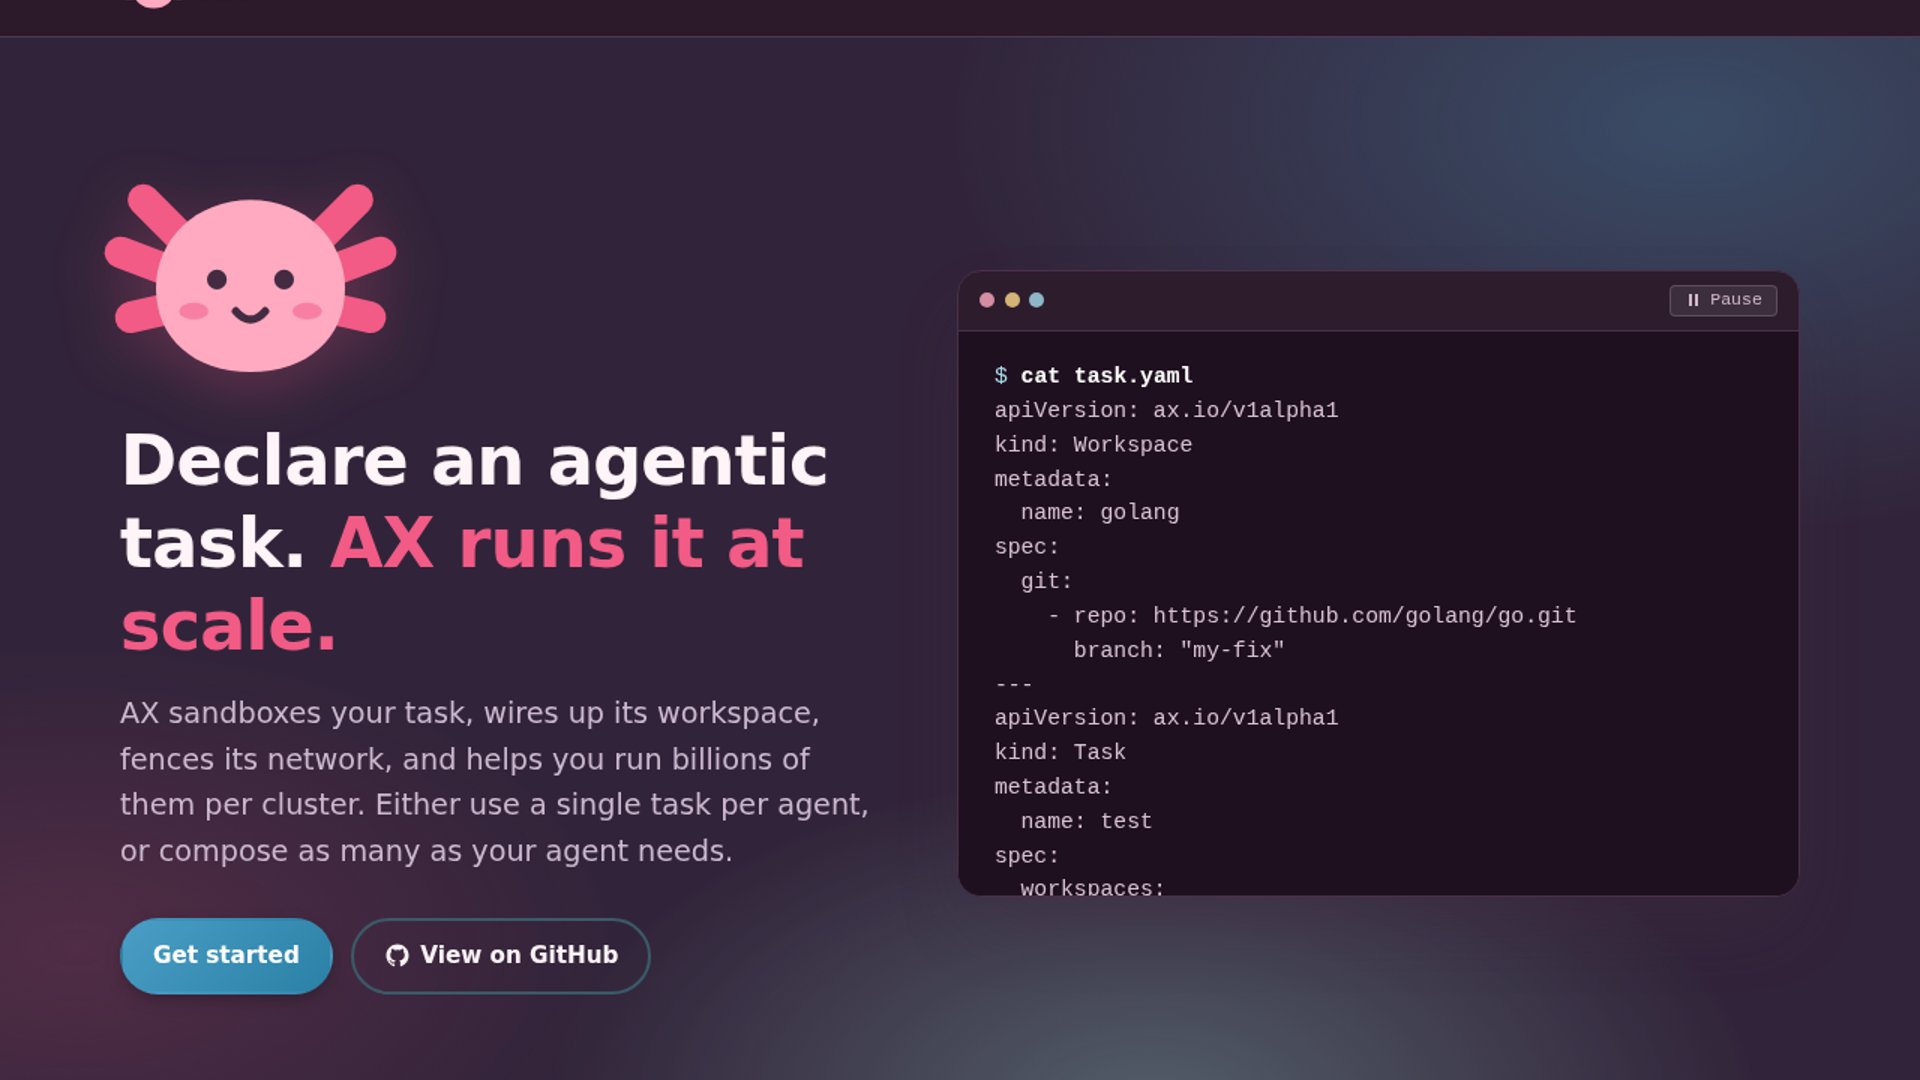Click the 'Declare an agentic task' heading
This screenshot has height=1080, width=1920.
[x=474, y=501]
